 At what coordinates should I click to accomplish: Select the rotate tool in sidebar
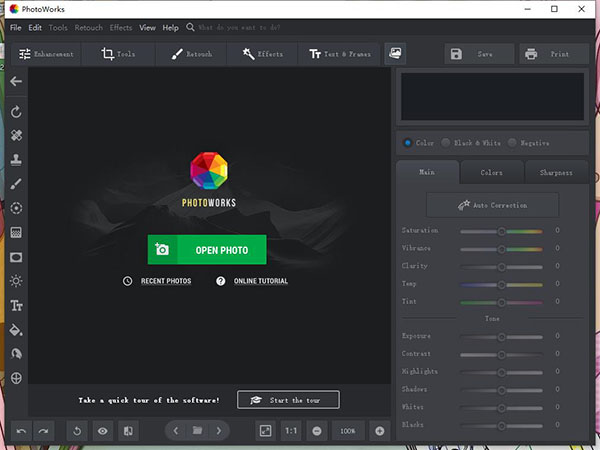pos(16,112)
